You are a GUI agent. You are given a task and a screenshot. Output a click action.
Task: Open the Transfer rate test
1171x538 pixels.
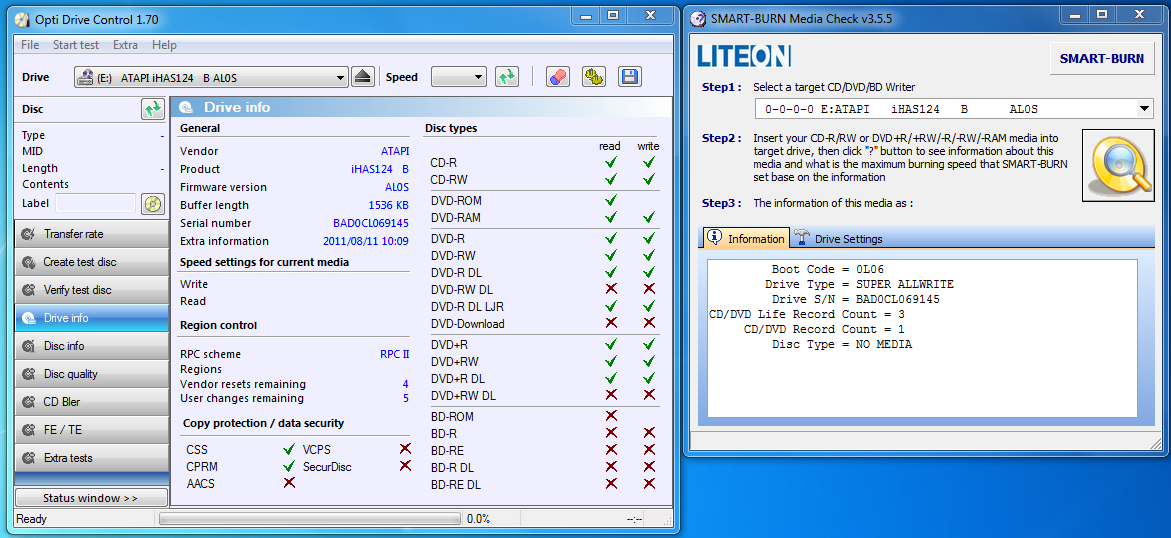pos(92,234)
